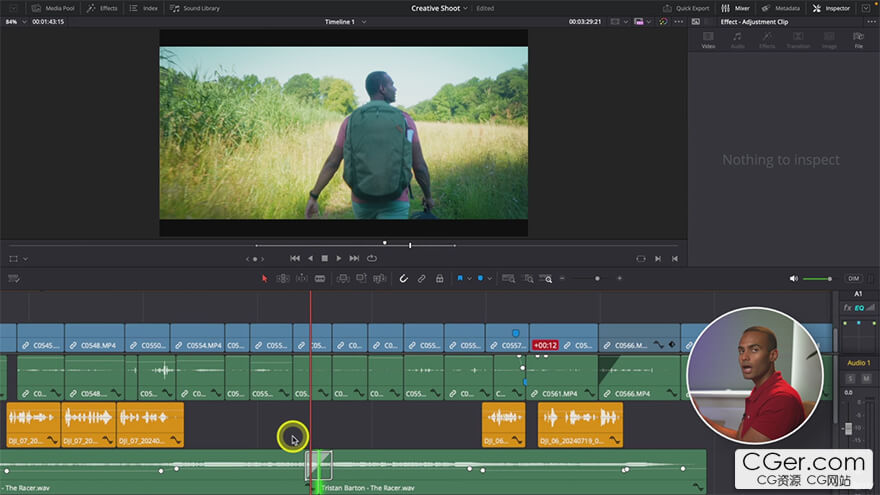Toggle the Mixer panel
The width and height of the screenshot is (880, 495).
(735, 8)
